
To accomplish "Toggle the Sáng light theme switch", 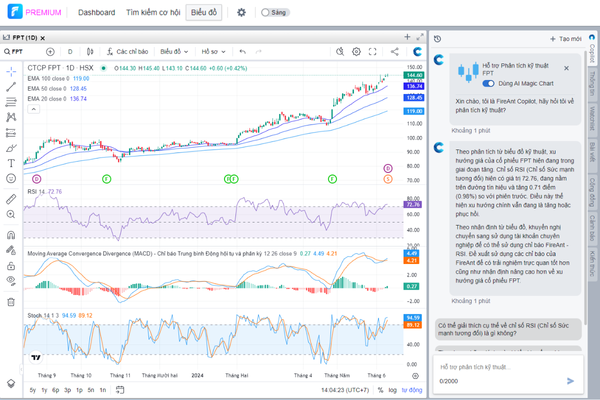I will [x=275, y=13].
